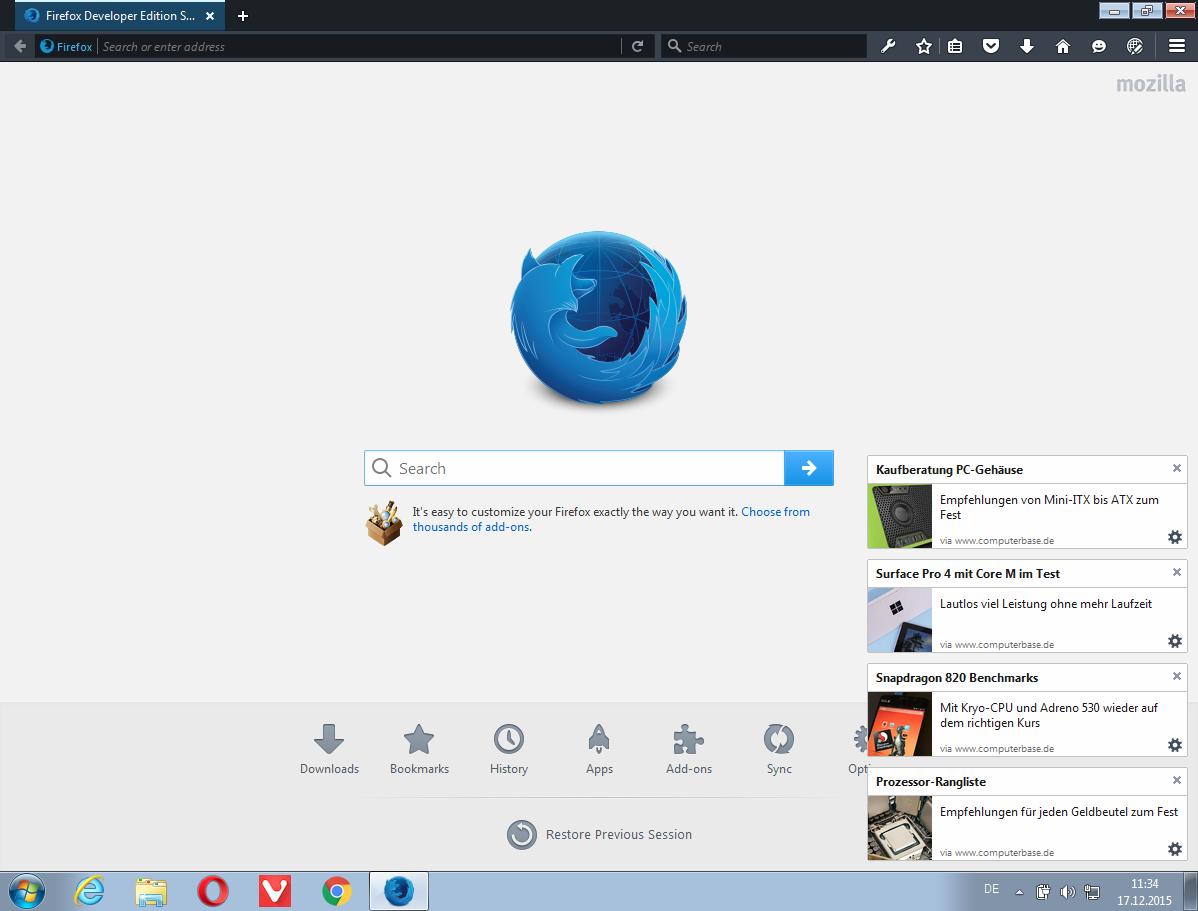Open History from the start page

509,749
